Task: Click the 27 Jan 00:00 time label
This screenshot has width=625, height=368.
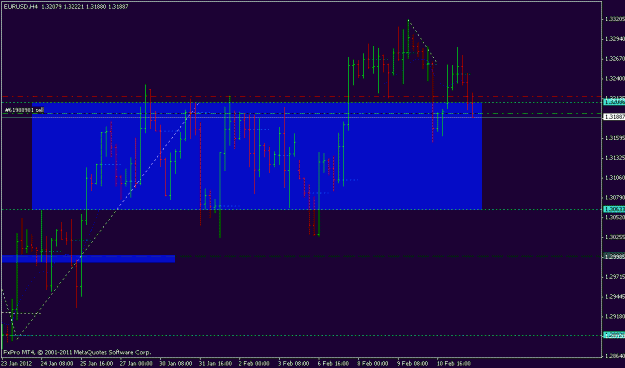Action: (x=136, y=364)
